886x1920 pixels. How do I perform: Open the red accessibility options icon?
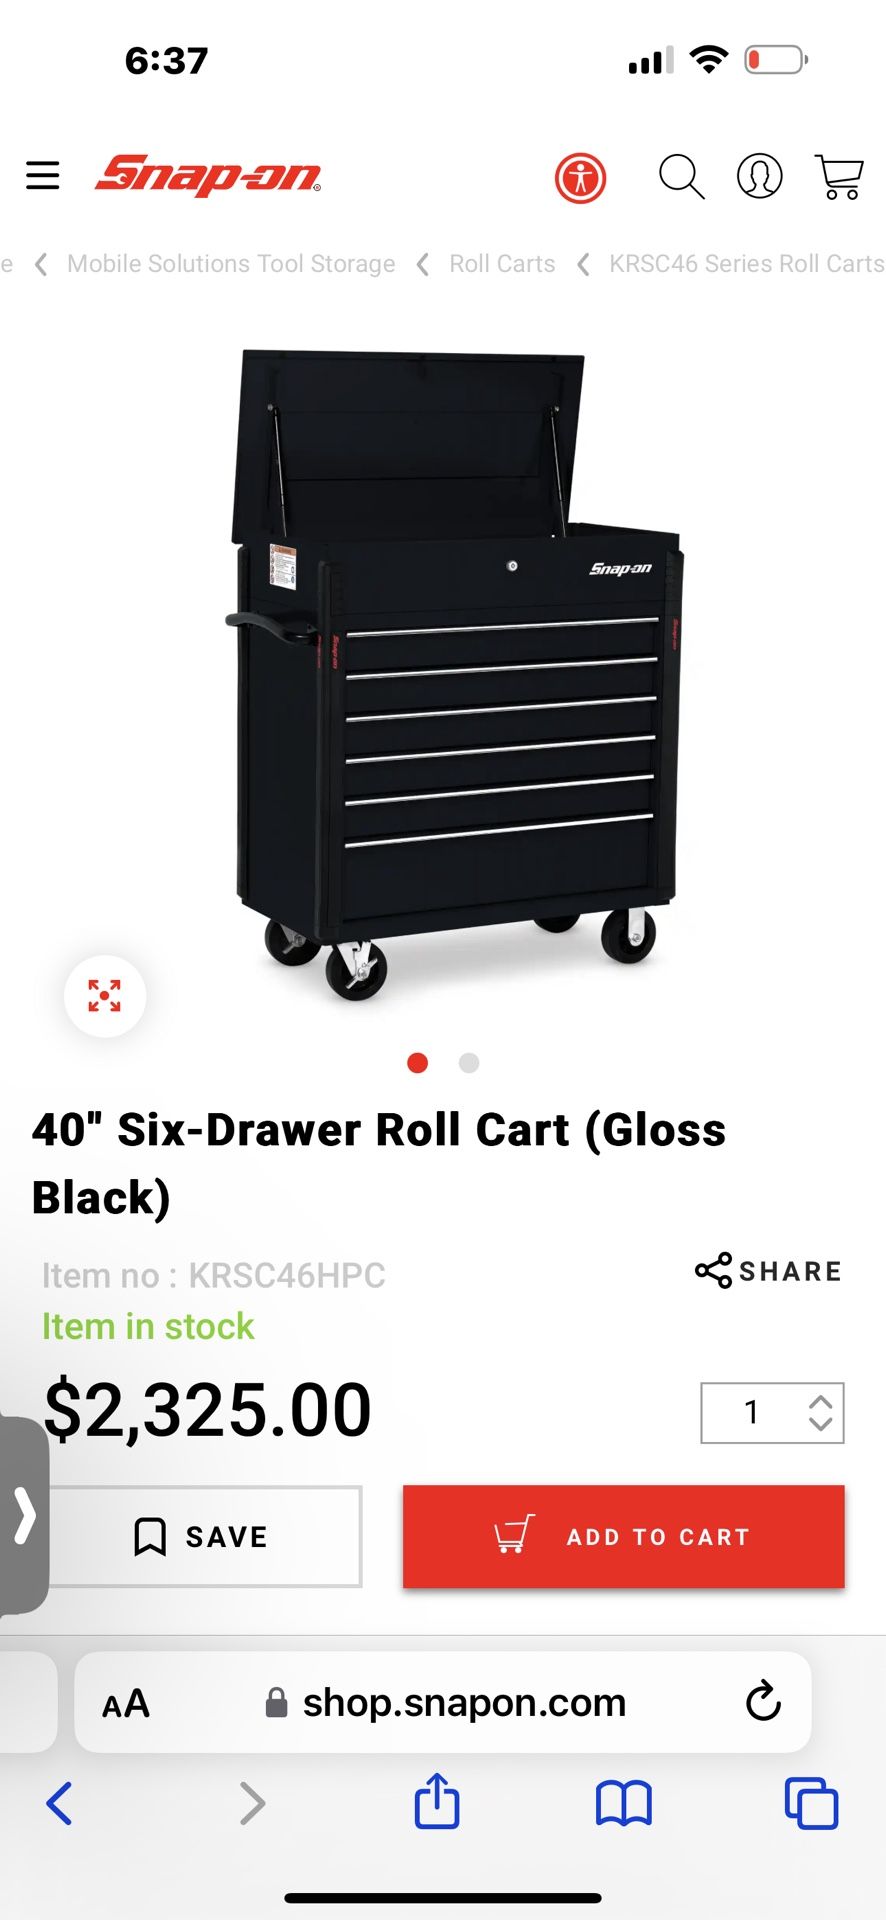point(580,179)
